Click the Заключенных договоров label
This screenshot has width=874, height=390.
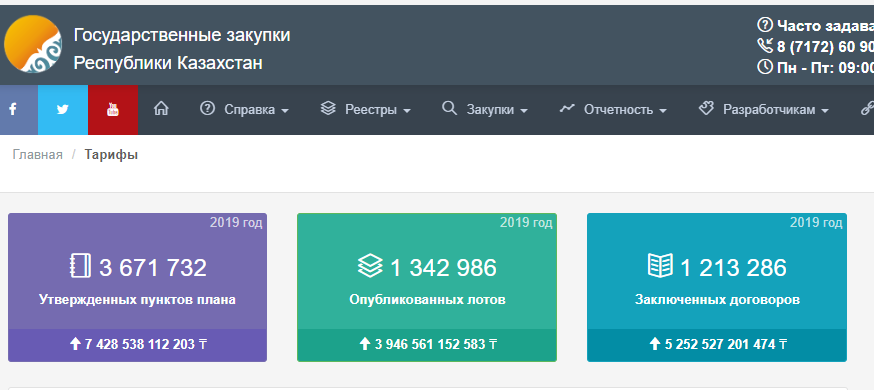[x=717, y=300]
